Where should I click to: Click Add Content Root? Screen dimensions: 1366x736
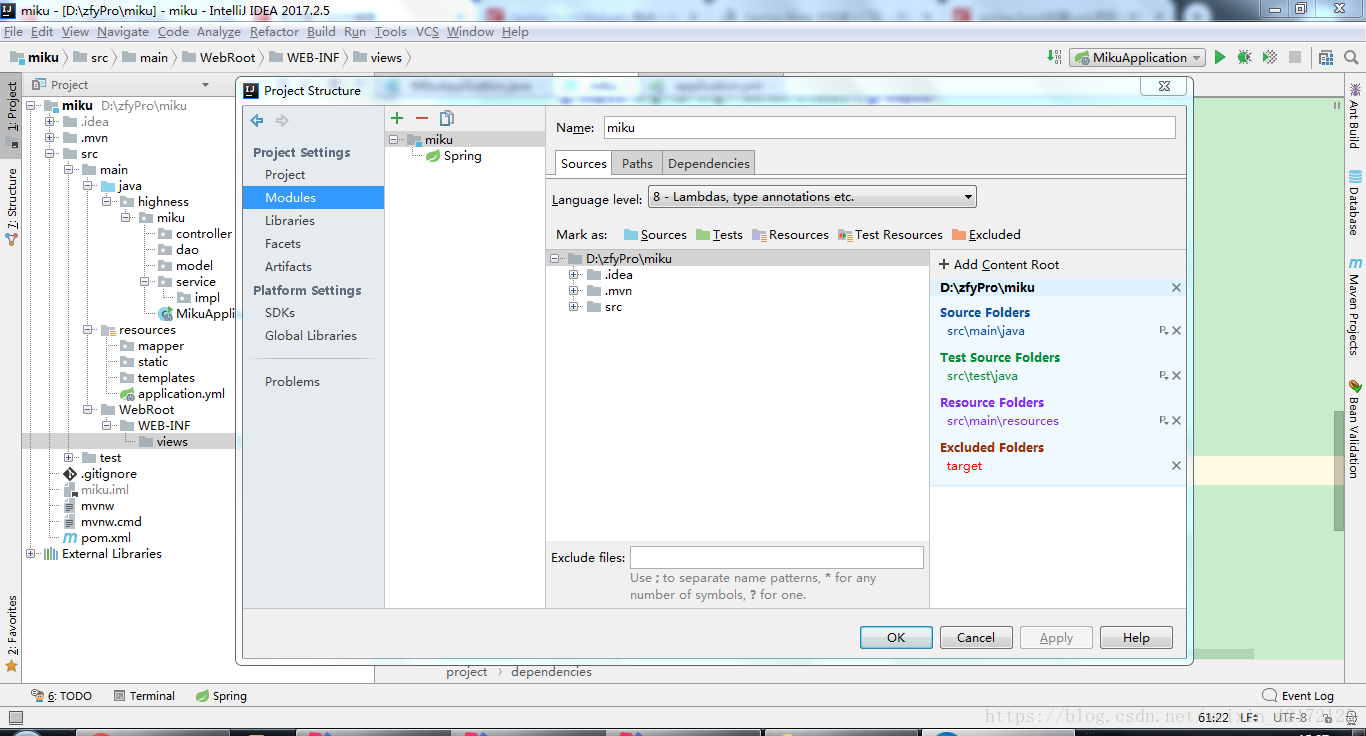tap(998, 265)
